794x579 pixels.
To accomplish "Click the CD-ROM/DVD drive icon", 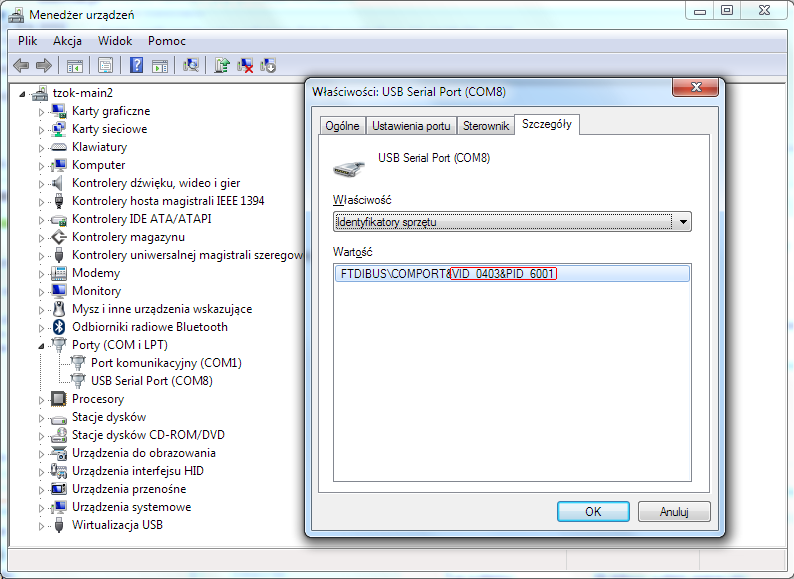I will click(59, 435).
